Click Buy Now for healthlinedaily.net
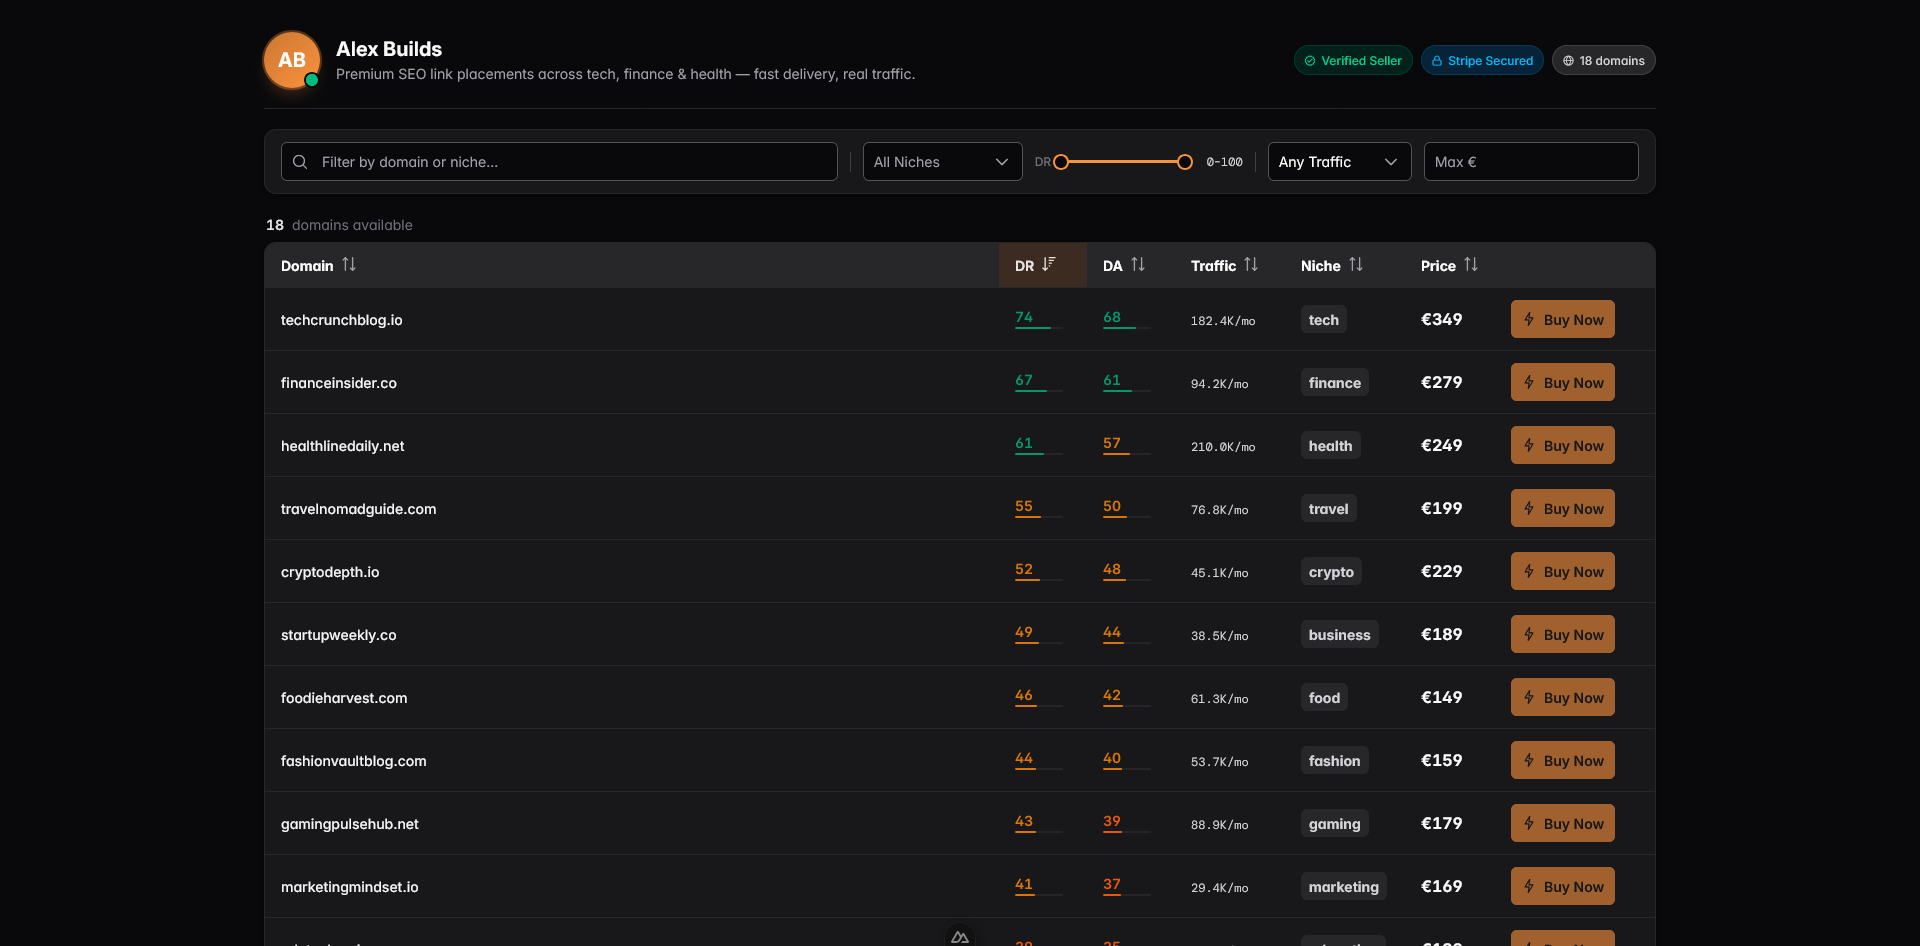The height and width of the screenshot is (946, 1920). point(1562,445)
